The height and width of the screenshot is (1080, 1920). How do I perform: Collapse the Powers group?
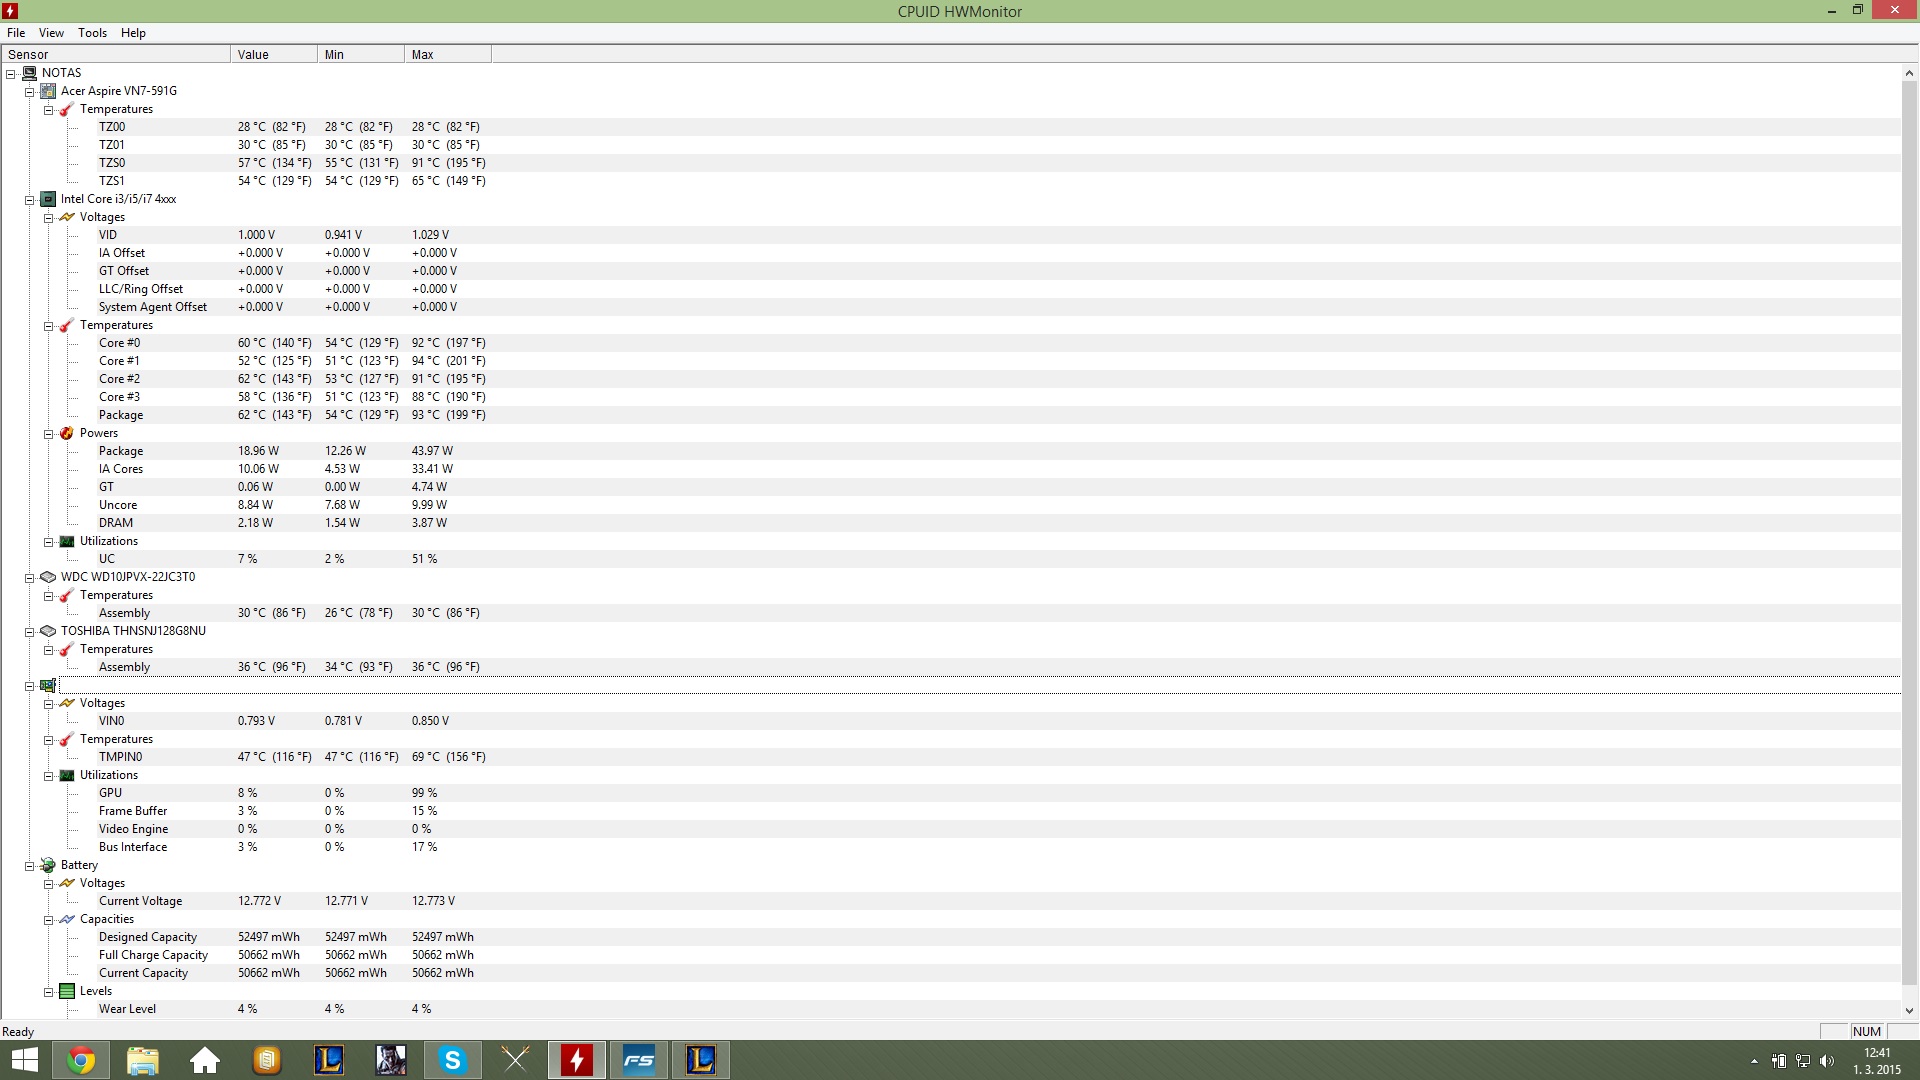click(48, 434)
